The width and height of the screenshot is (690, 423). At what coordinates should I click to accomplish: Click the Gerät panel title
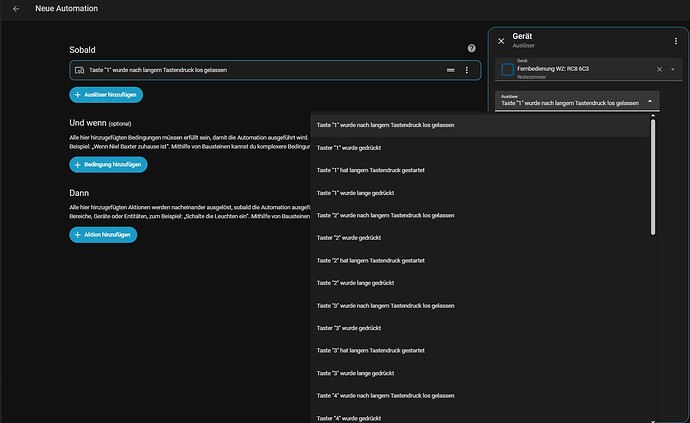[522, 36]
